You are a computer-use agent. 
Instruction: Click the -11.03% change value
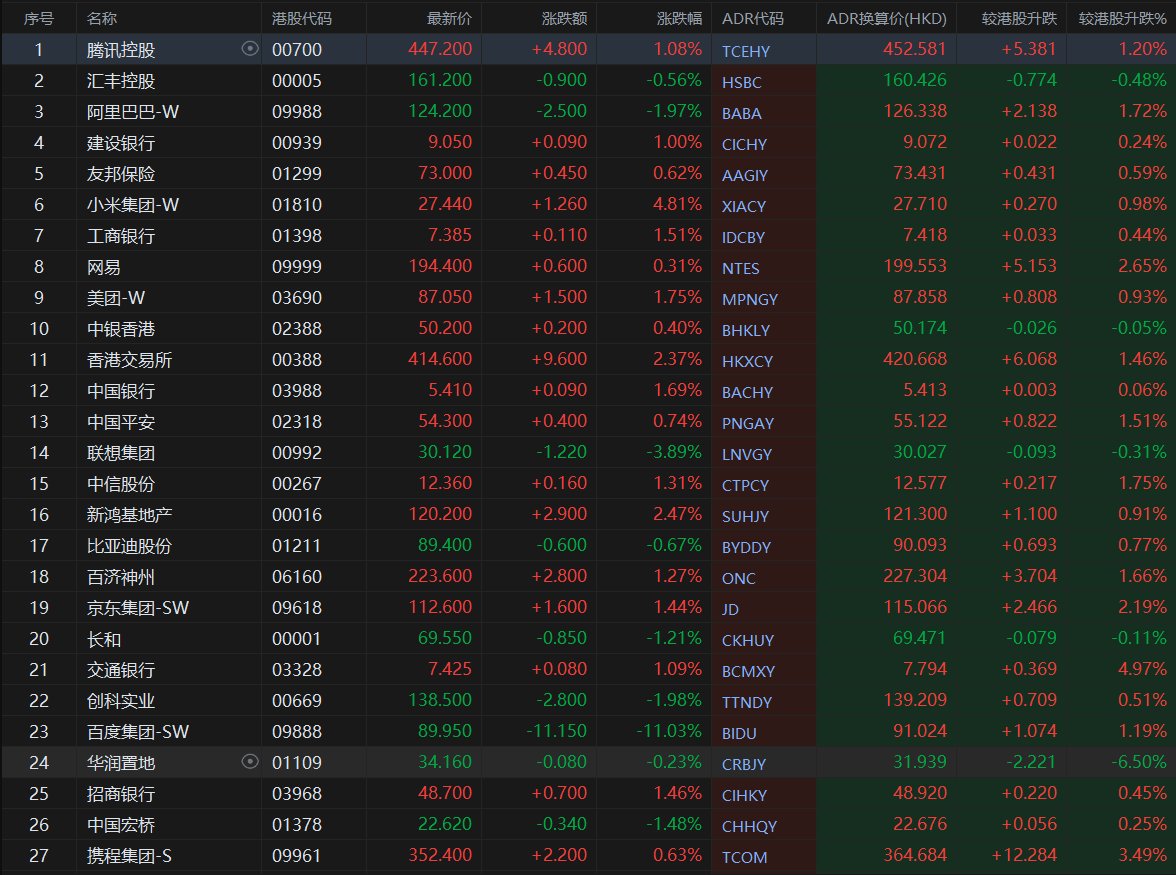[669, 731]
